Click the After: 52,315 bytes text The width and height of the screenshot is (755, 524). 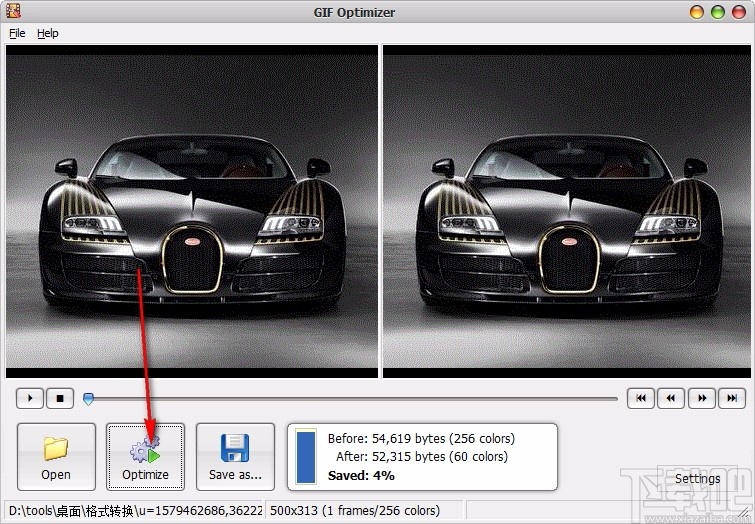[422, 456]
